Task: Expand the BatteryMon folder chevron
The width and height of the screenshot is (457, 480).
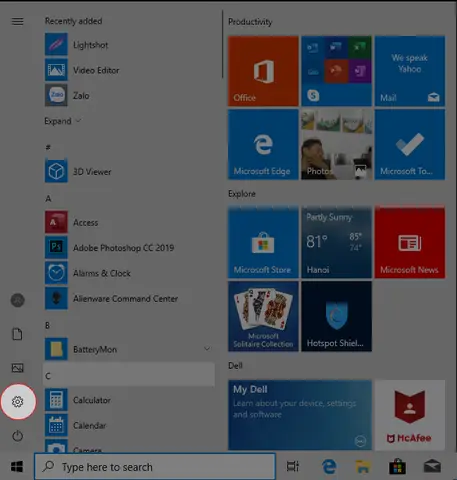Action: coord(207,349)
